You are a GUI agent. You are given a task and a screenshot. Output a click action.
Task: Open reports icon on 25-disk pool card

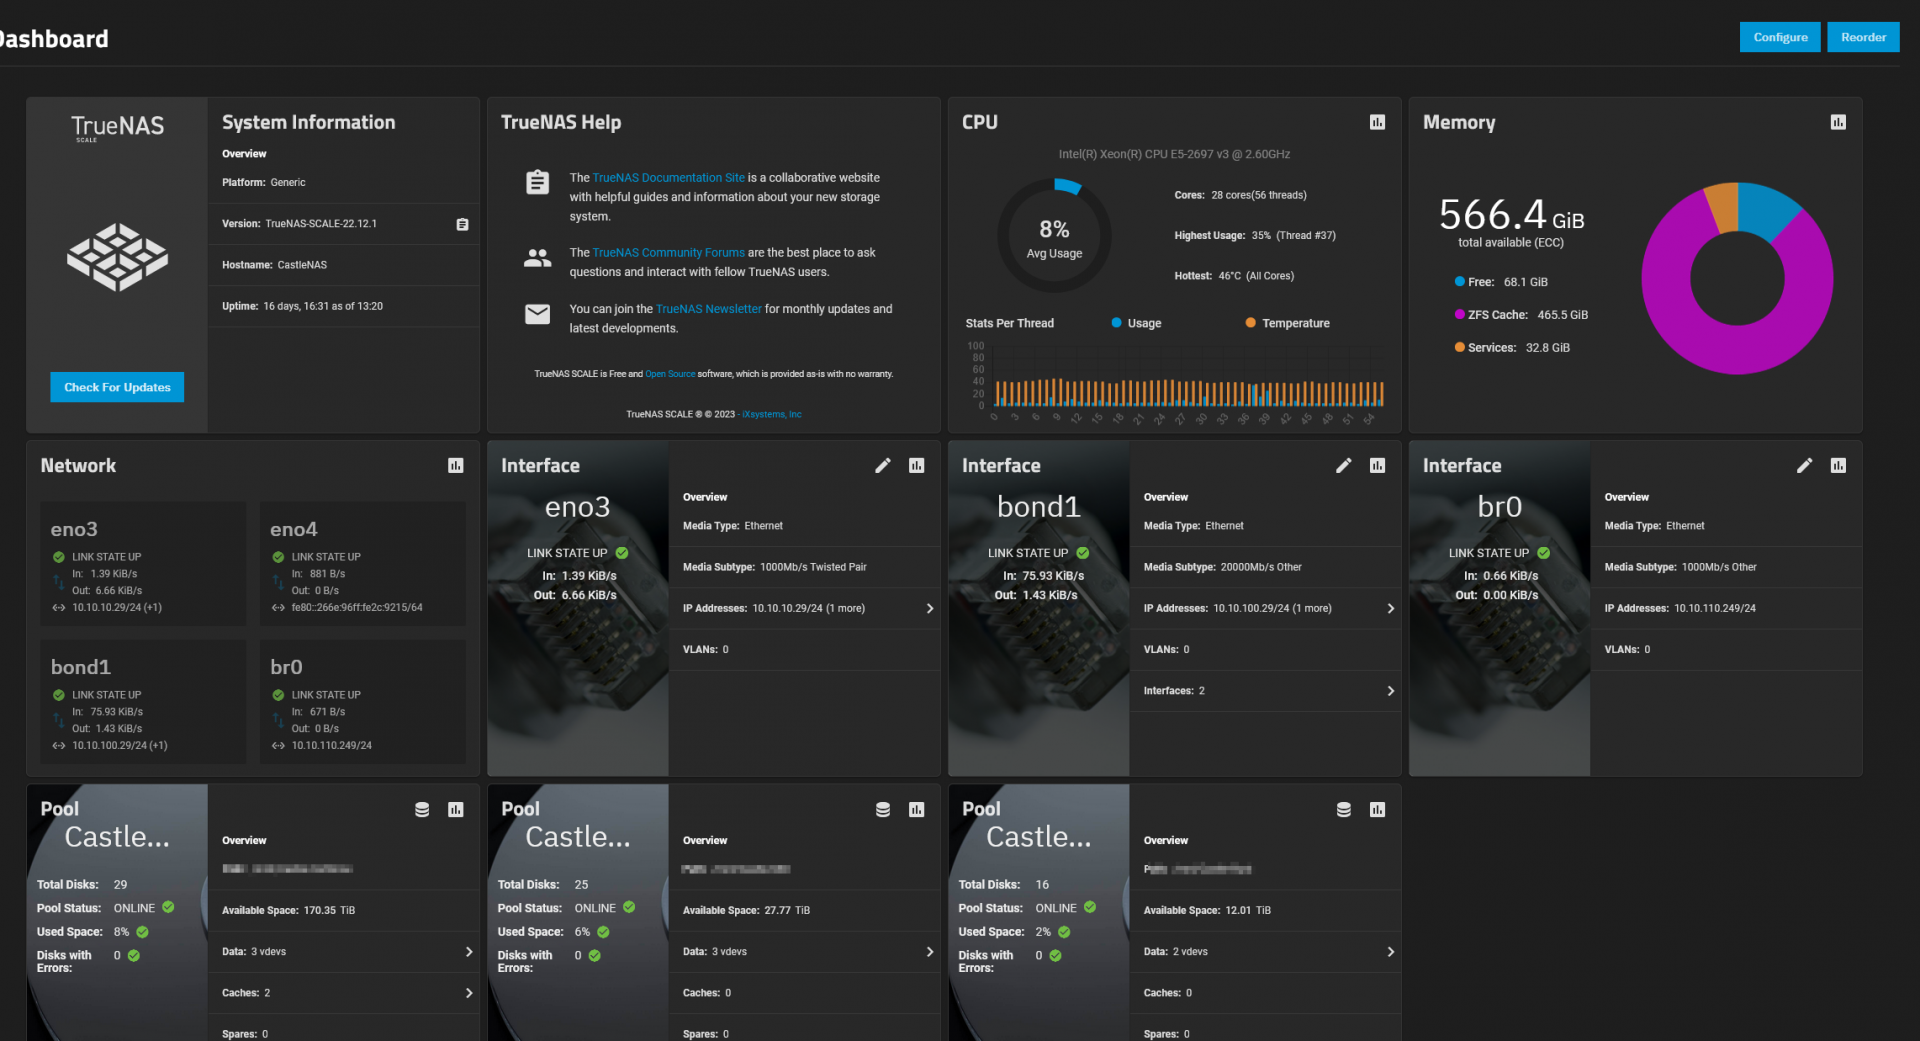point(917,809)
